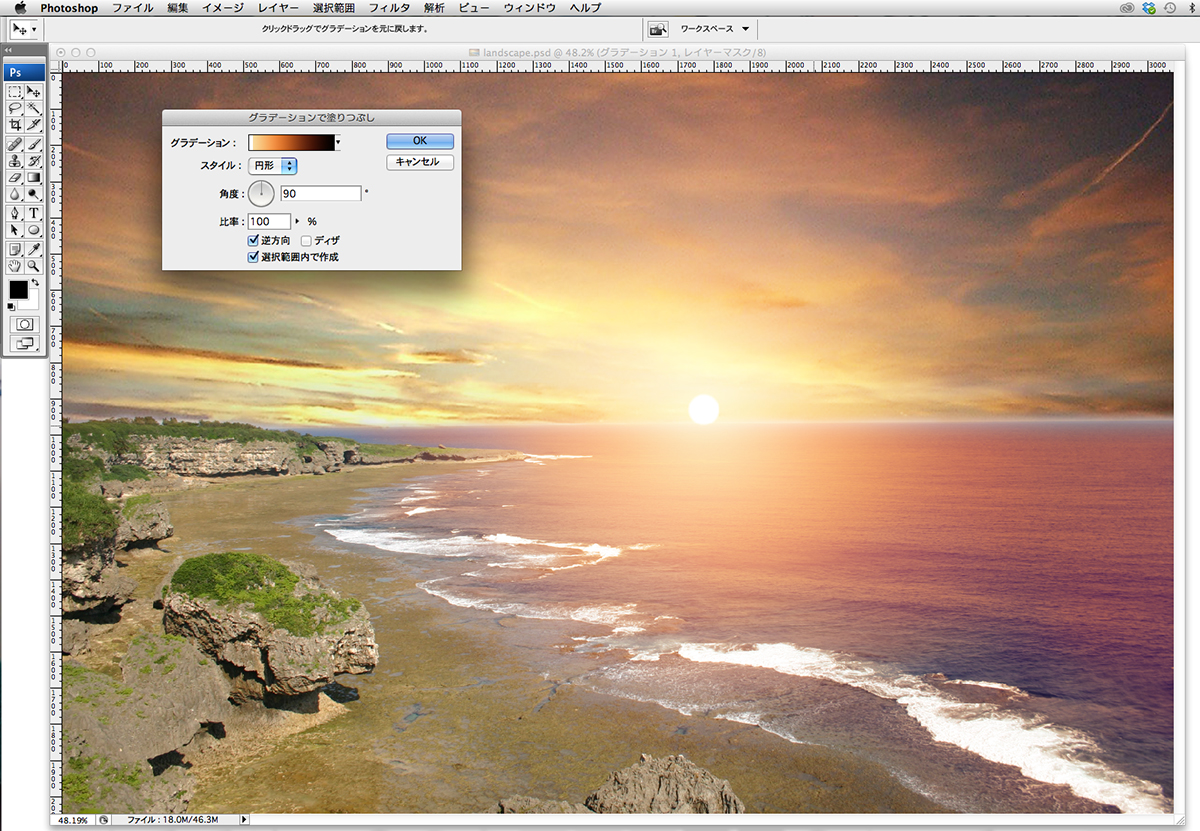Viewport: 1200px width, 831px height.
Task: Open the フィルタ menu
Action: tap(388, 7)
